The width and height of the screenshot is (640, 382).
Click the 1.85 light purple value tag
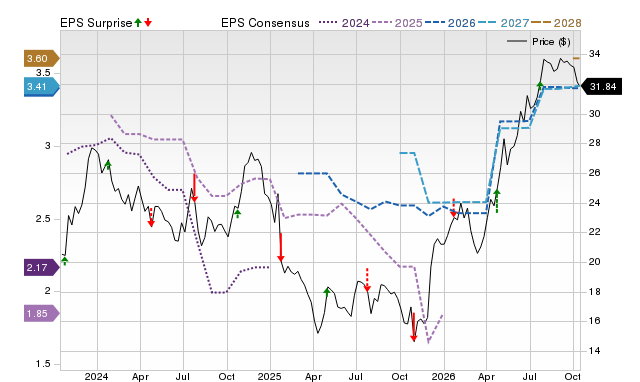[42, 313]
